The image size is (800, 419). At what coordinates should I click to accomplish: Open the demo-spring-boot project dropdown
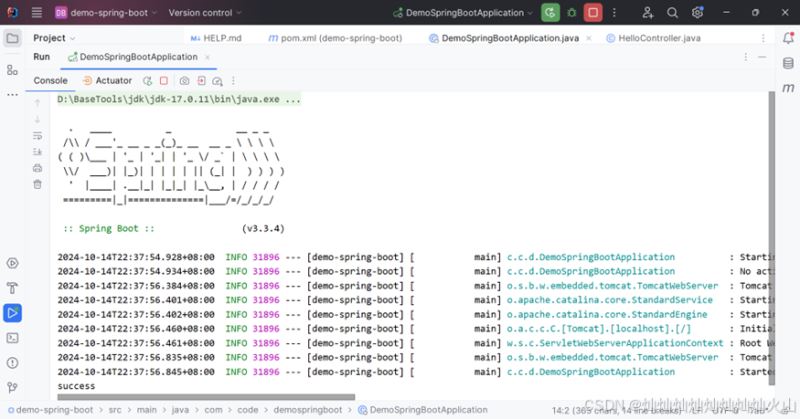[106, 13]
